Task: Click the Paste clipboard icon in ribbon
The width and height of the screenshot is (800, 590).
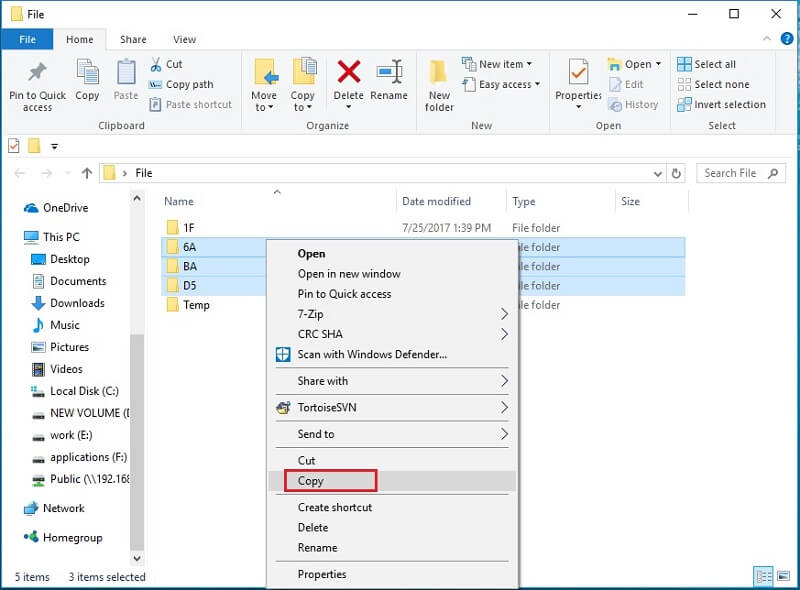Action: [126, 82]
